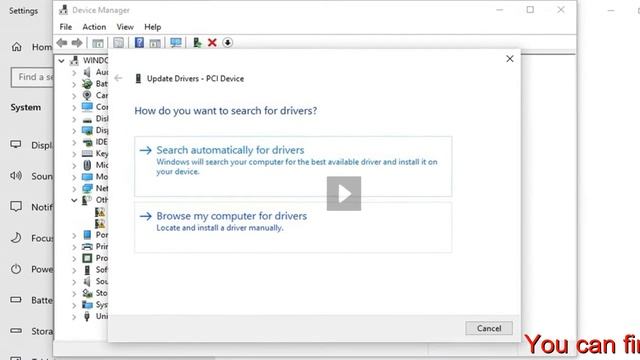Select the Mice tree item icon
Viewport: 640px width, 360px height.
point(87,165)
